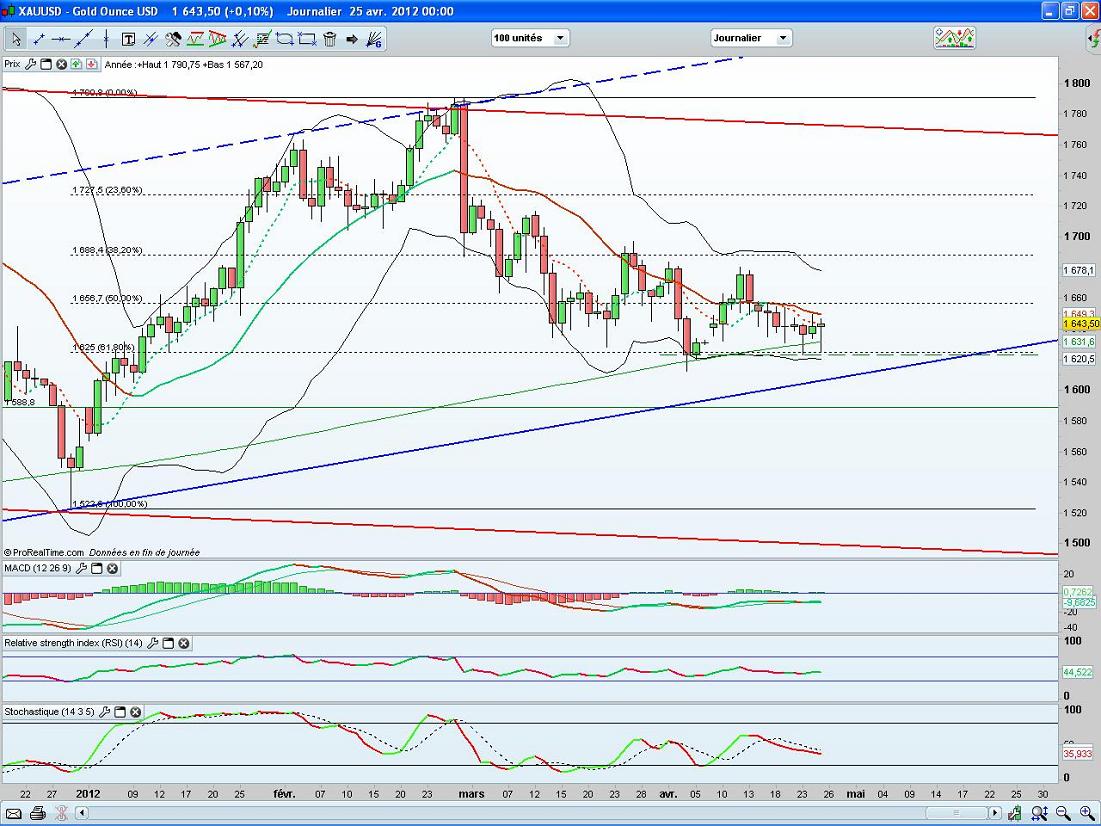This screenshot has width=1101, height=826.
Task: Select the black right arrow tool
Action: click(x=352, y=39)
